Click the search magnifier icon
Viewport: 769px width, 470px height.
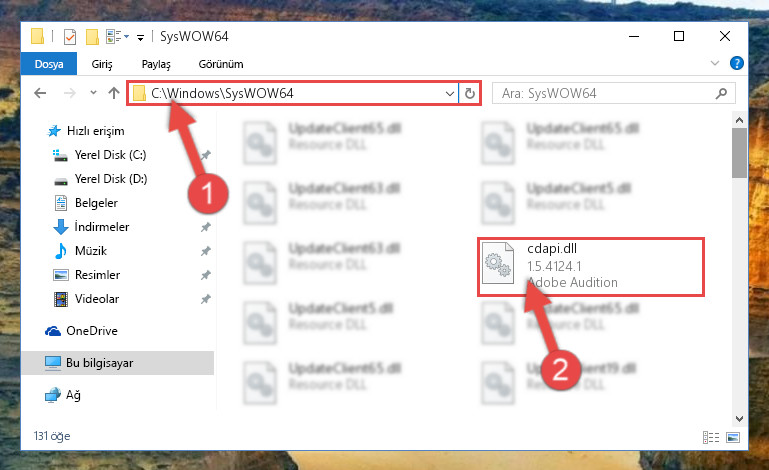click(721, 93)
